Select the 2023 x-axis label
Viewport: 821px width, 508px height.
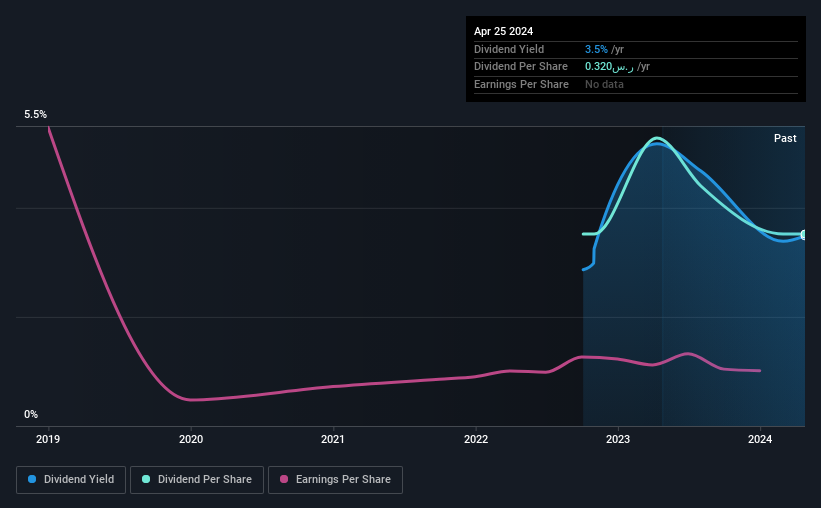coord(618,439)
